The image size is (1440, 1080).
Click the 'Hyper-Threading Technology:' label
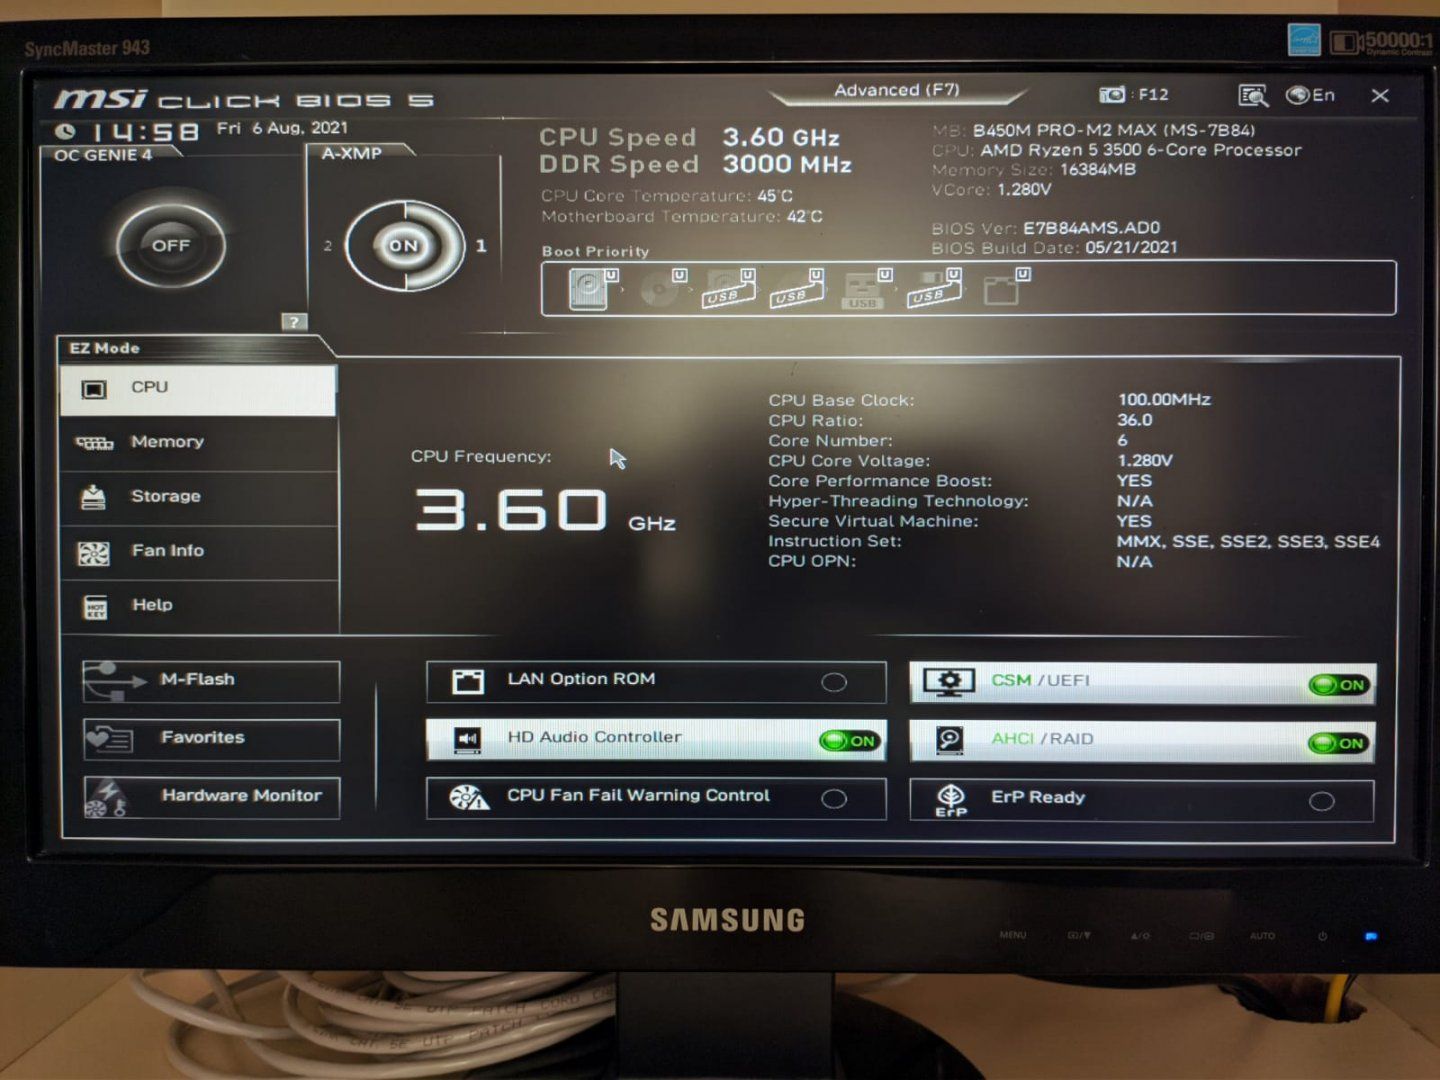[x=898, y=501]
